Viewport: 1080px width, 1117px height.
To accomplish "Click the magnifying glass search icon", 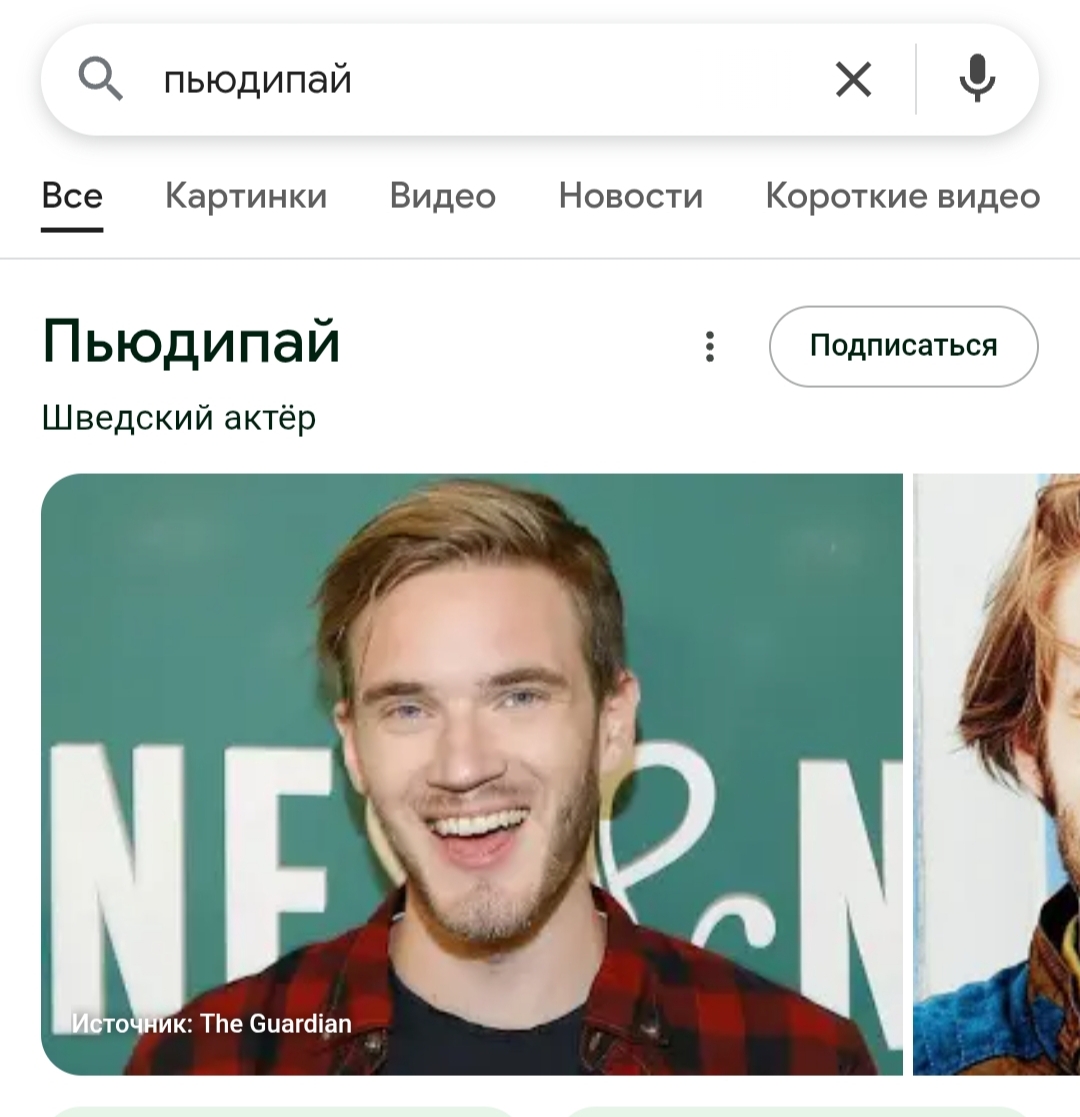I will tap(100, 79).
